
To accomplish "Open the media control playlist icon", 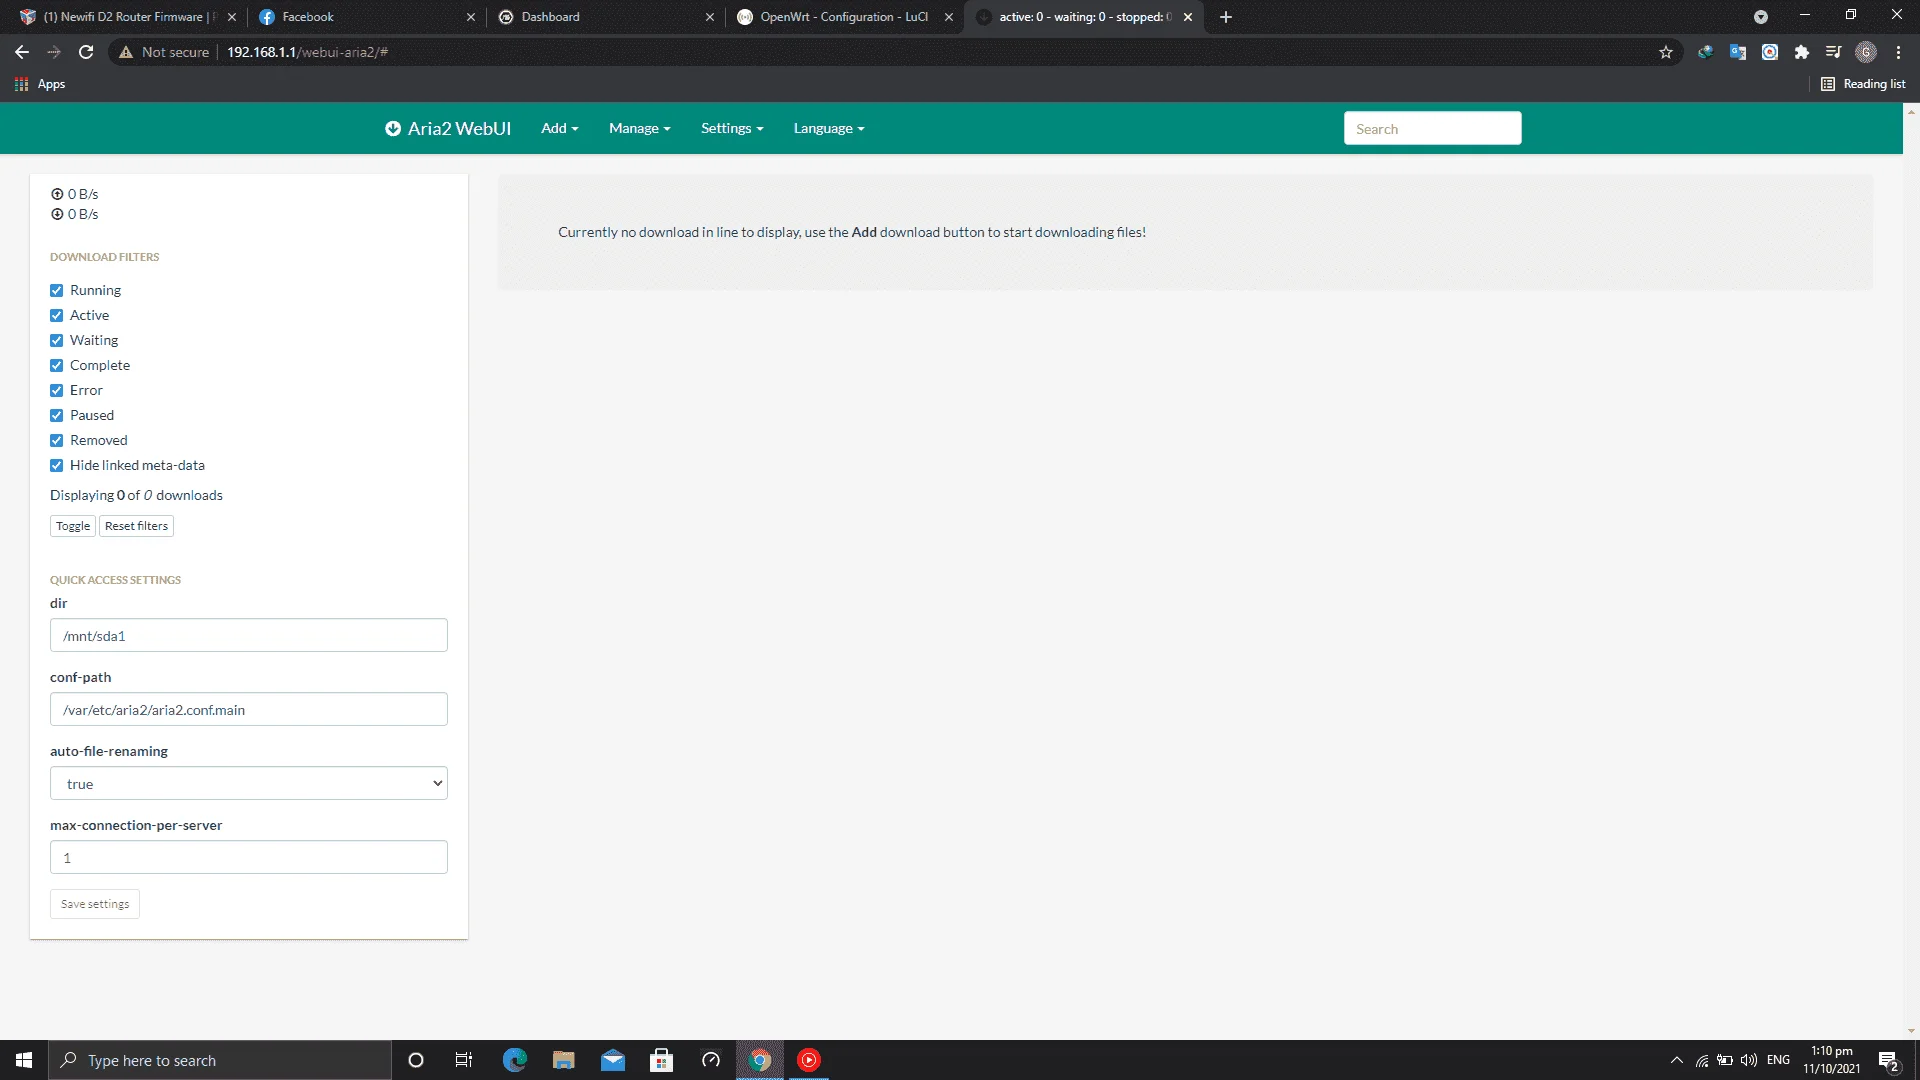I will (x=1833, y=52).
